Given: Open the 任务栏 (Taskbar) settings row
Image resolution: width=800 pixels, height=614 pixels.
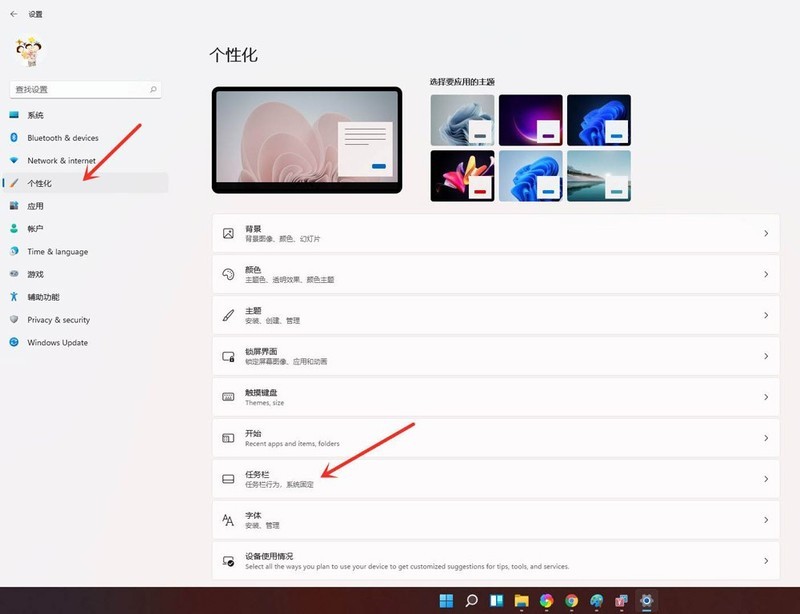Looking at the screenshot, I should click(400, 478).
